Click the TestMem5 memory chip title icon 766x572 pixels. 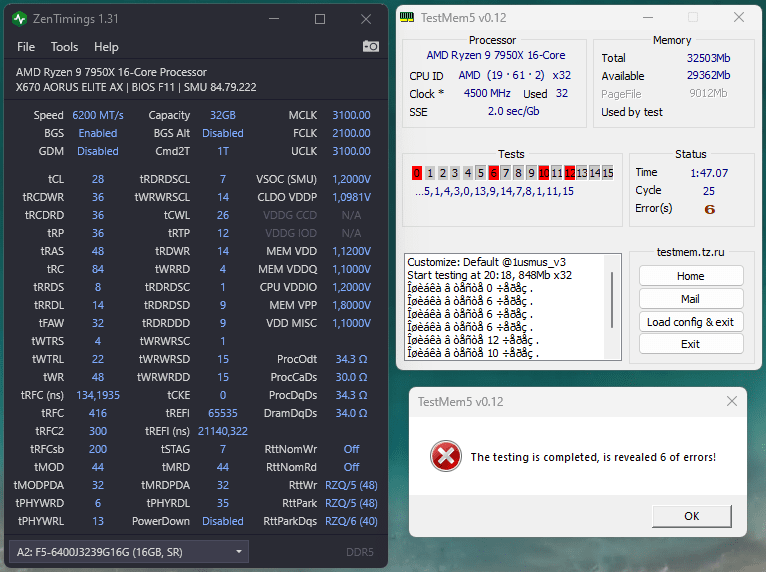tap(406, 17)
